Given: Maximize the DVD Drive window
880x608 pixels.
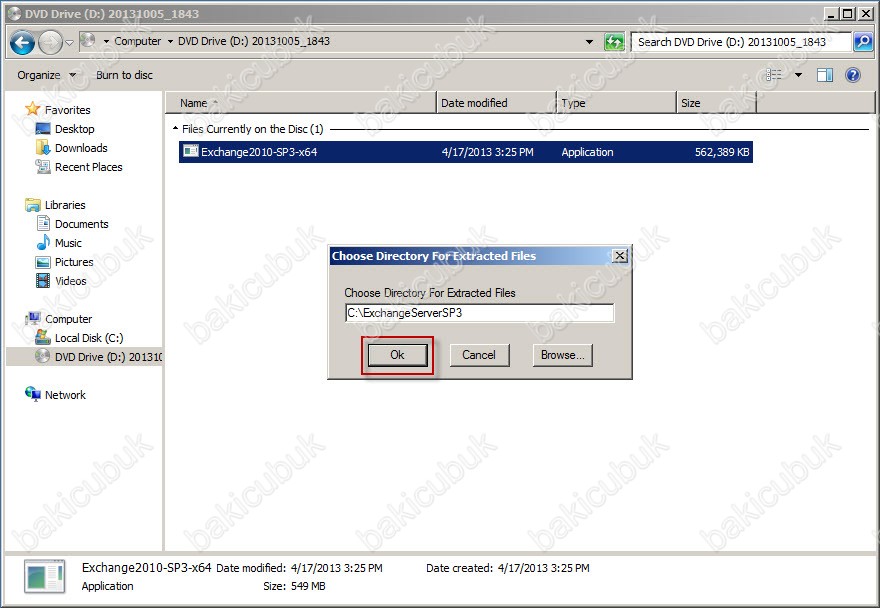Looking at the screenshot, I should coord(848,13).
